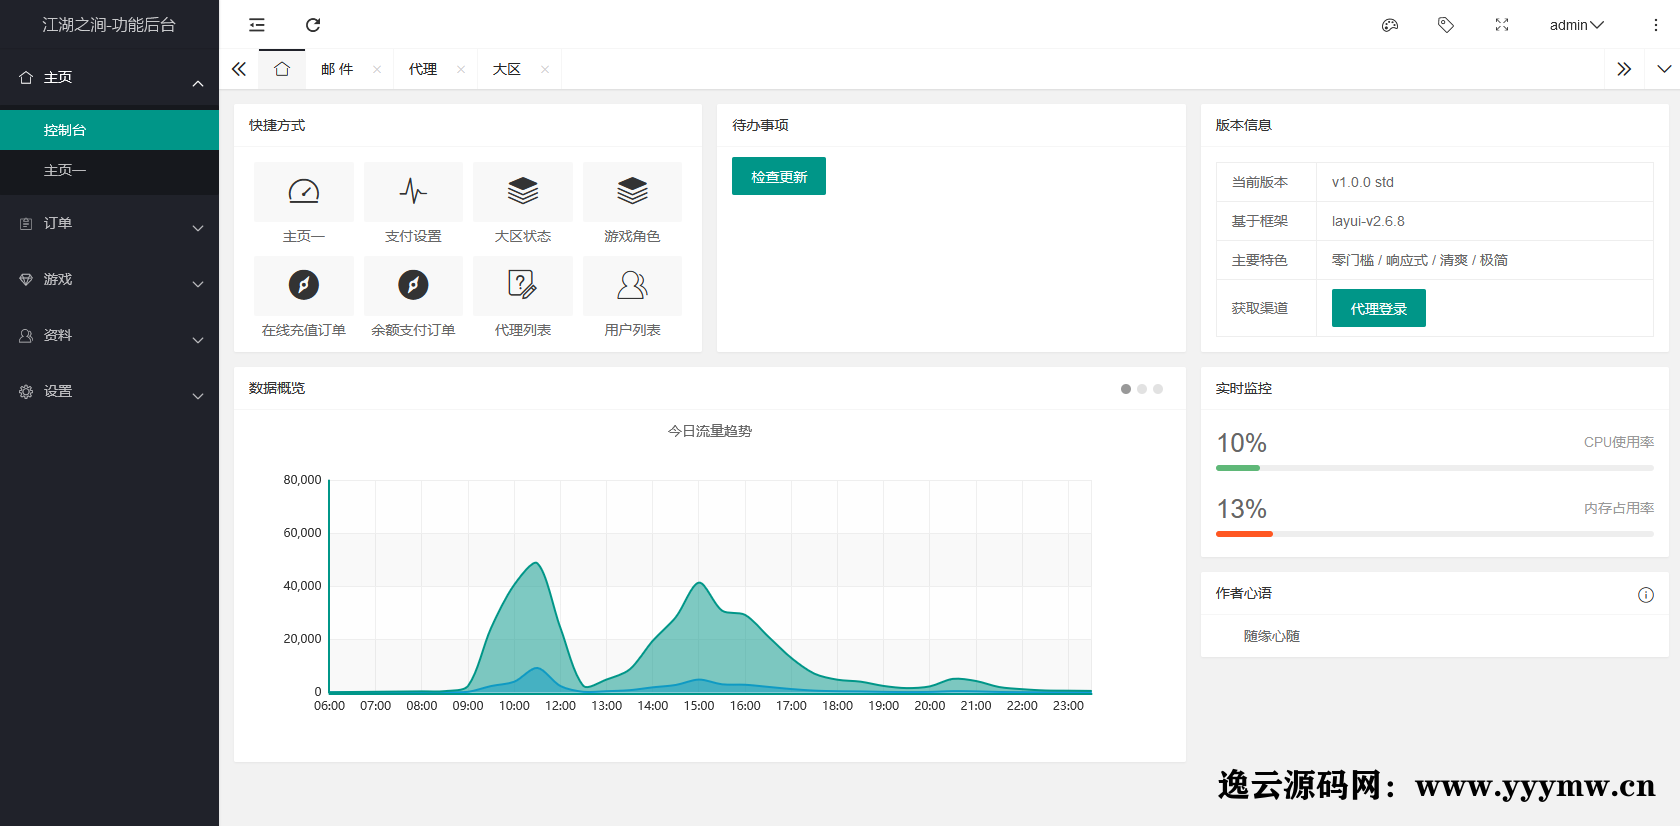This screenshot has width=1680, height=826.
Task: Click the 今日流量趋势 chart title
Action: pos(710,431)
